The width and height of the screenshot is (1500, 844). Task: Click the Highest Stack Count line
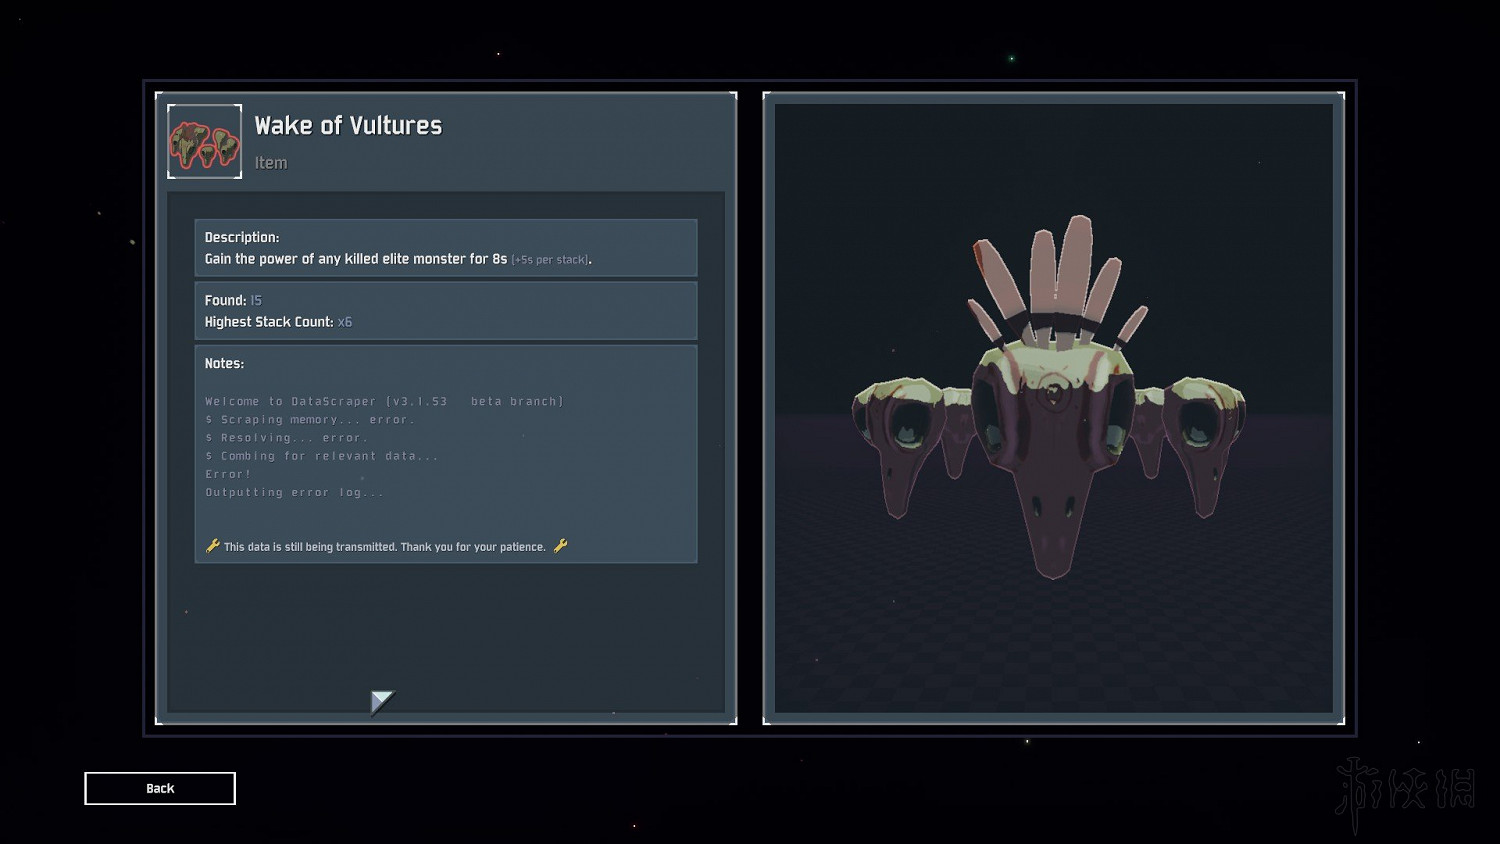coord(278,322)
